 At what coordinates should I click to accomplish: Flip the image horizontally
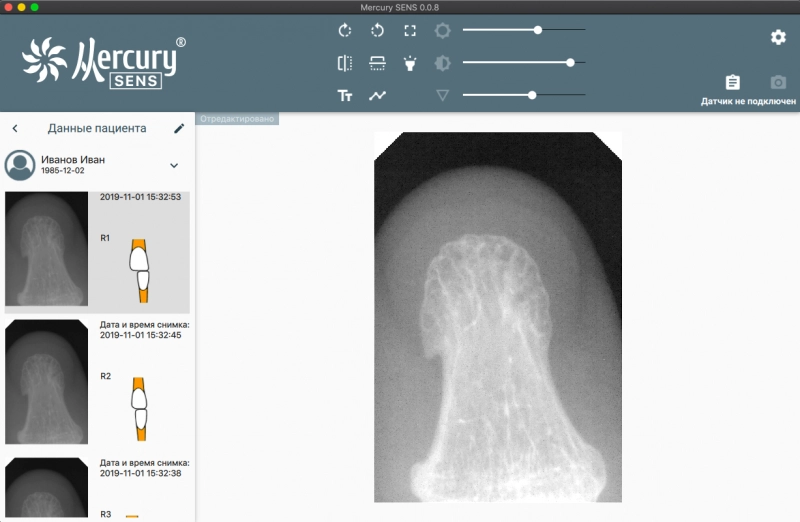click(345, 63)
